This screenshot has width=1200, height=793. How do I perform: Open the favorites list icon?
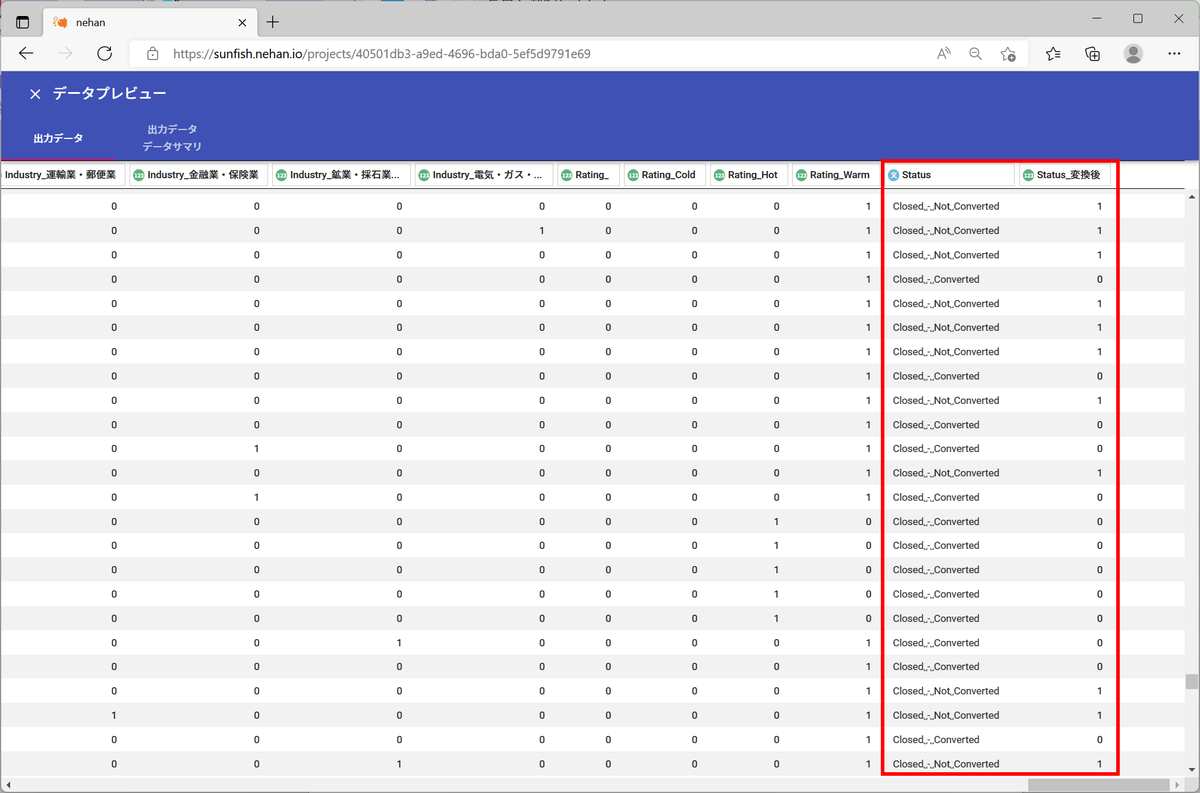1053,54
